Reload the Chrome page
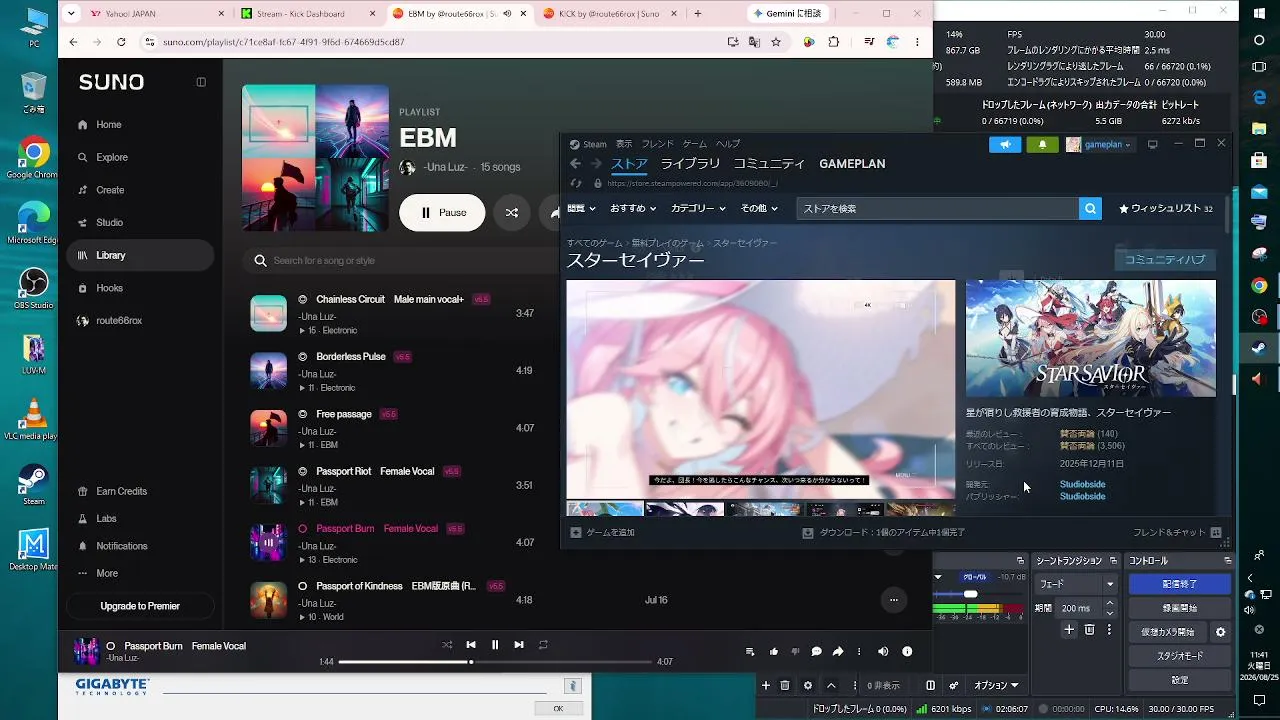The width and height of the screenshot is (1280, 720). tap(121, 42)
